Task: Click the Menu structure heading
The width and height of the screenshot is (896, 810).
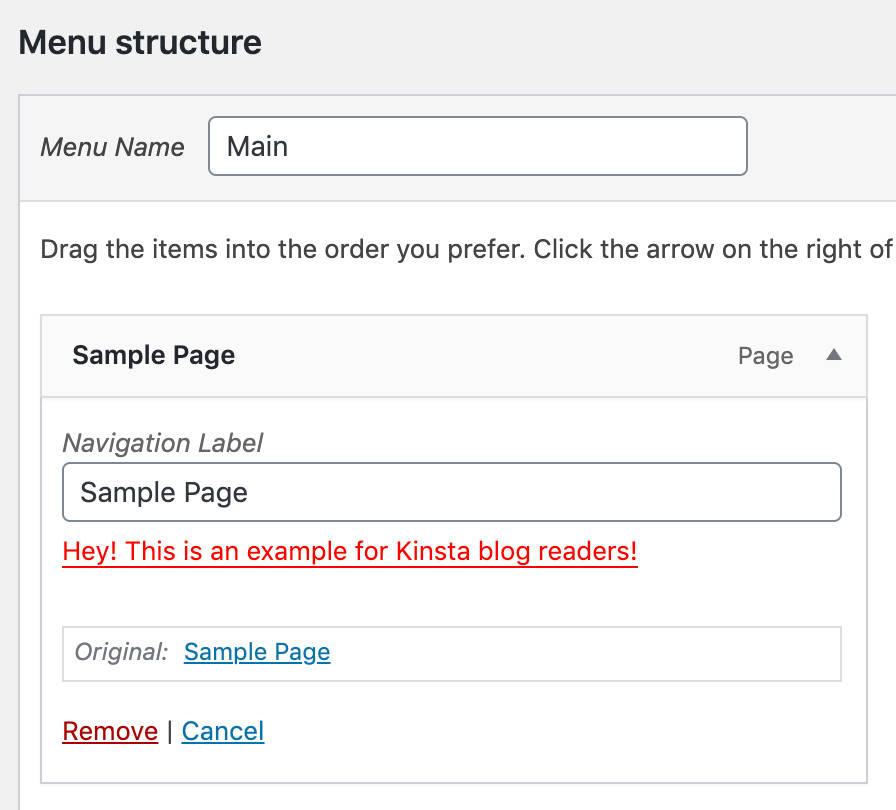Action: [x=139, y=42]
